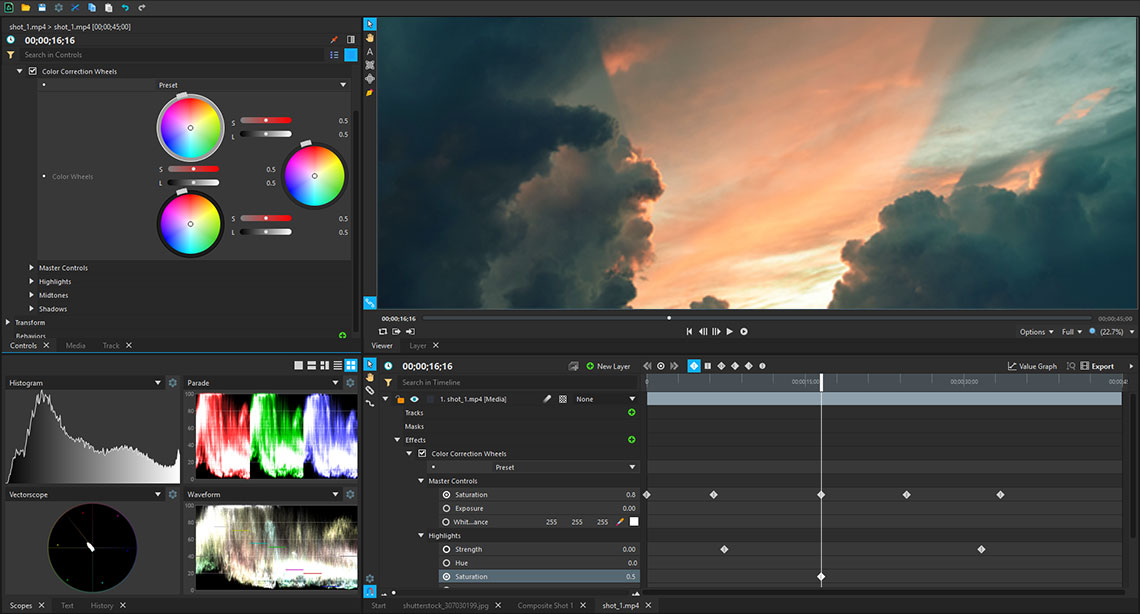Viewport: 1140px width, 614px height.
Task: Click the viewer playback scrub bar handle
Action: [669, 318]
